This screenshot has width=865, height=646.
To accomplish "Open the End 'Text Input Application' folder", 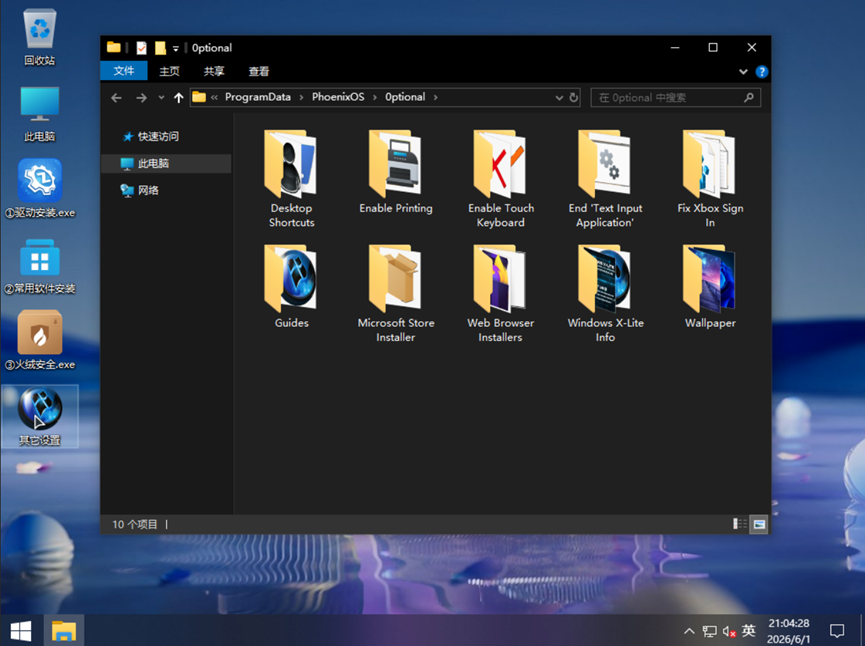I will (605, 178).
